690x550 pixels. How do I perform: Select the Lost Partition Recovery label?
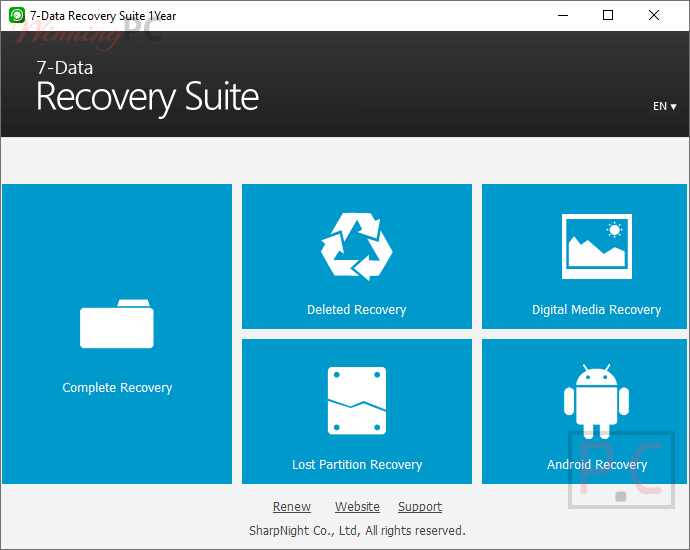pyautogui.click(x=357, y=465)
